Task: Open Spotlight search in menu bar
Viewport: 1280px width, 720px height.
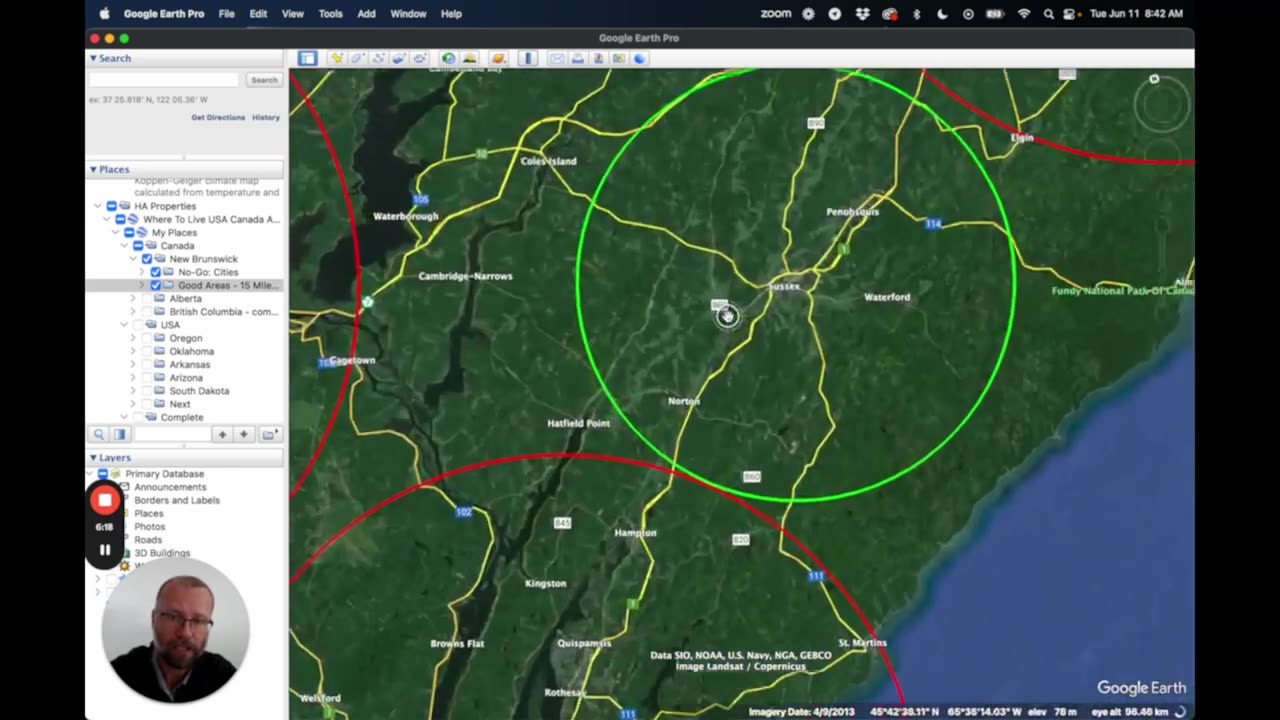Action: click(1048, 14)
